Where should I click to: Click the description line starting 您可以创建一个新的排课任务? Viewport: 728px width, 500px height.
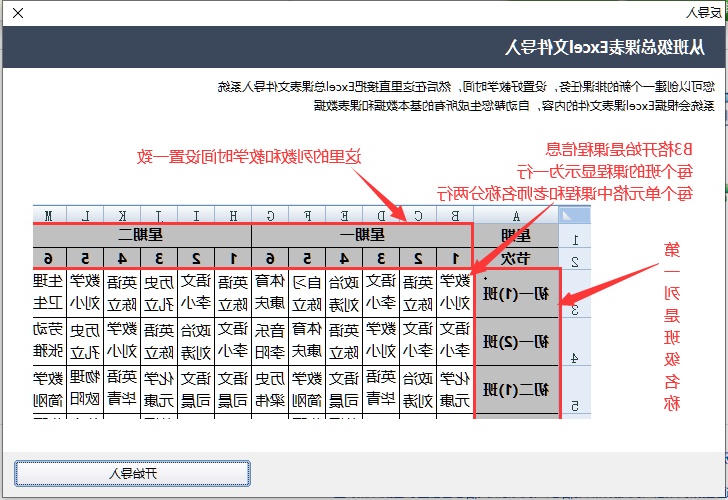(466, 86)
